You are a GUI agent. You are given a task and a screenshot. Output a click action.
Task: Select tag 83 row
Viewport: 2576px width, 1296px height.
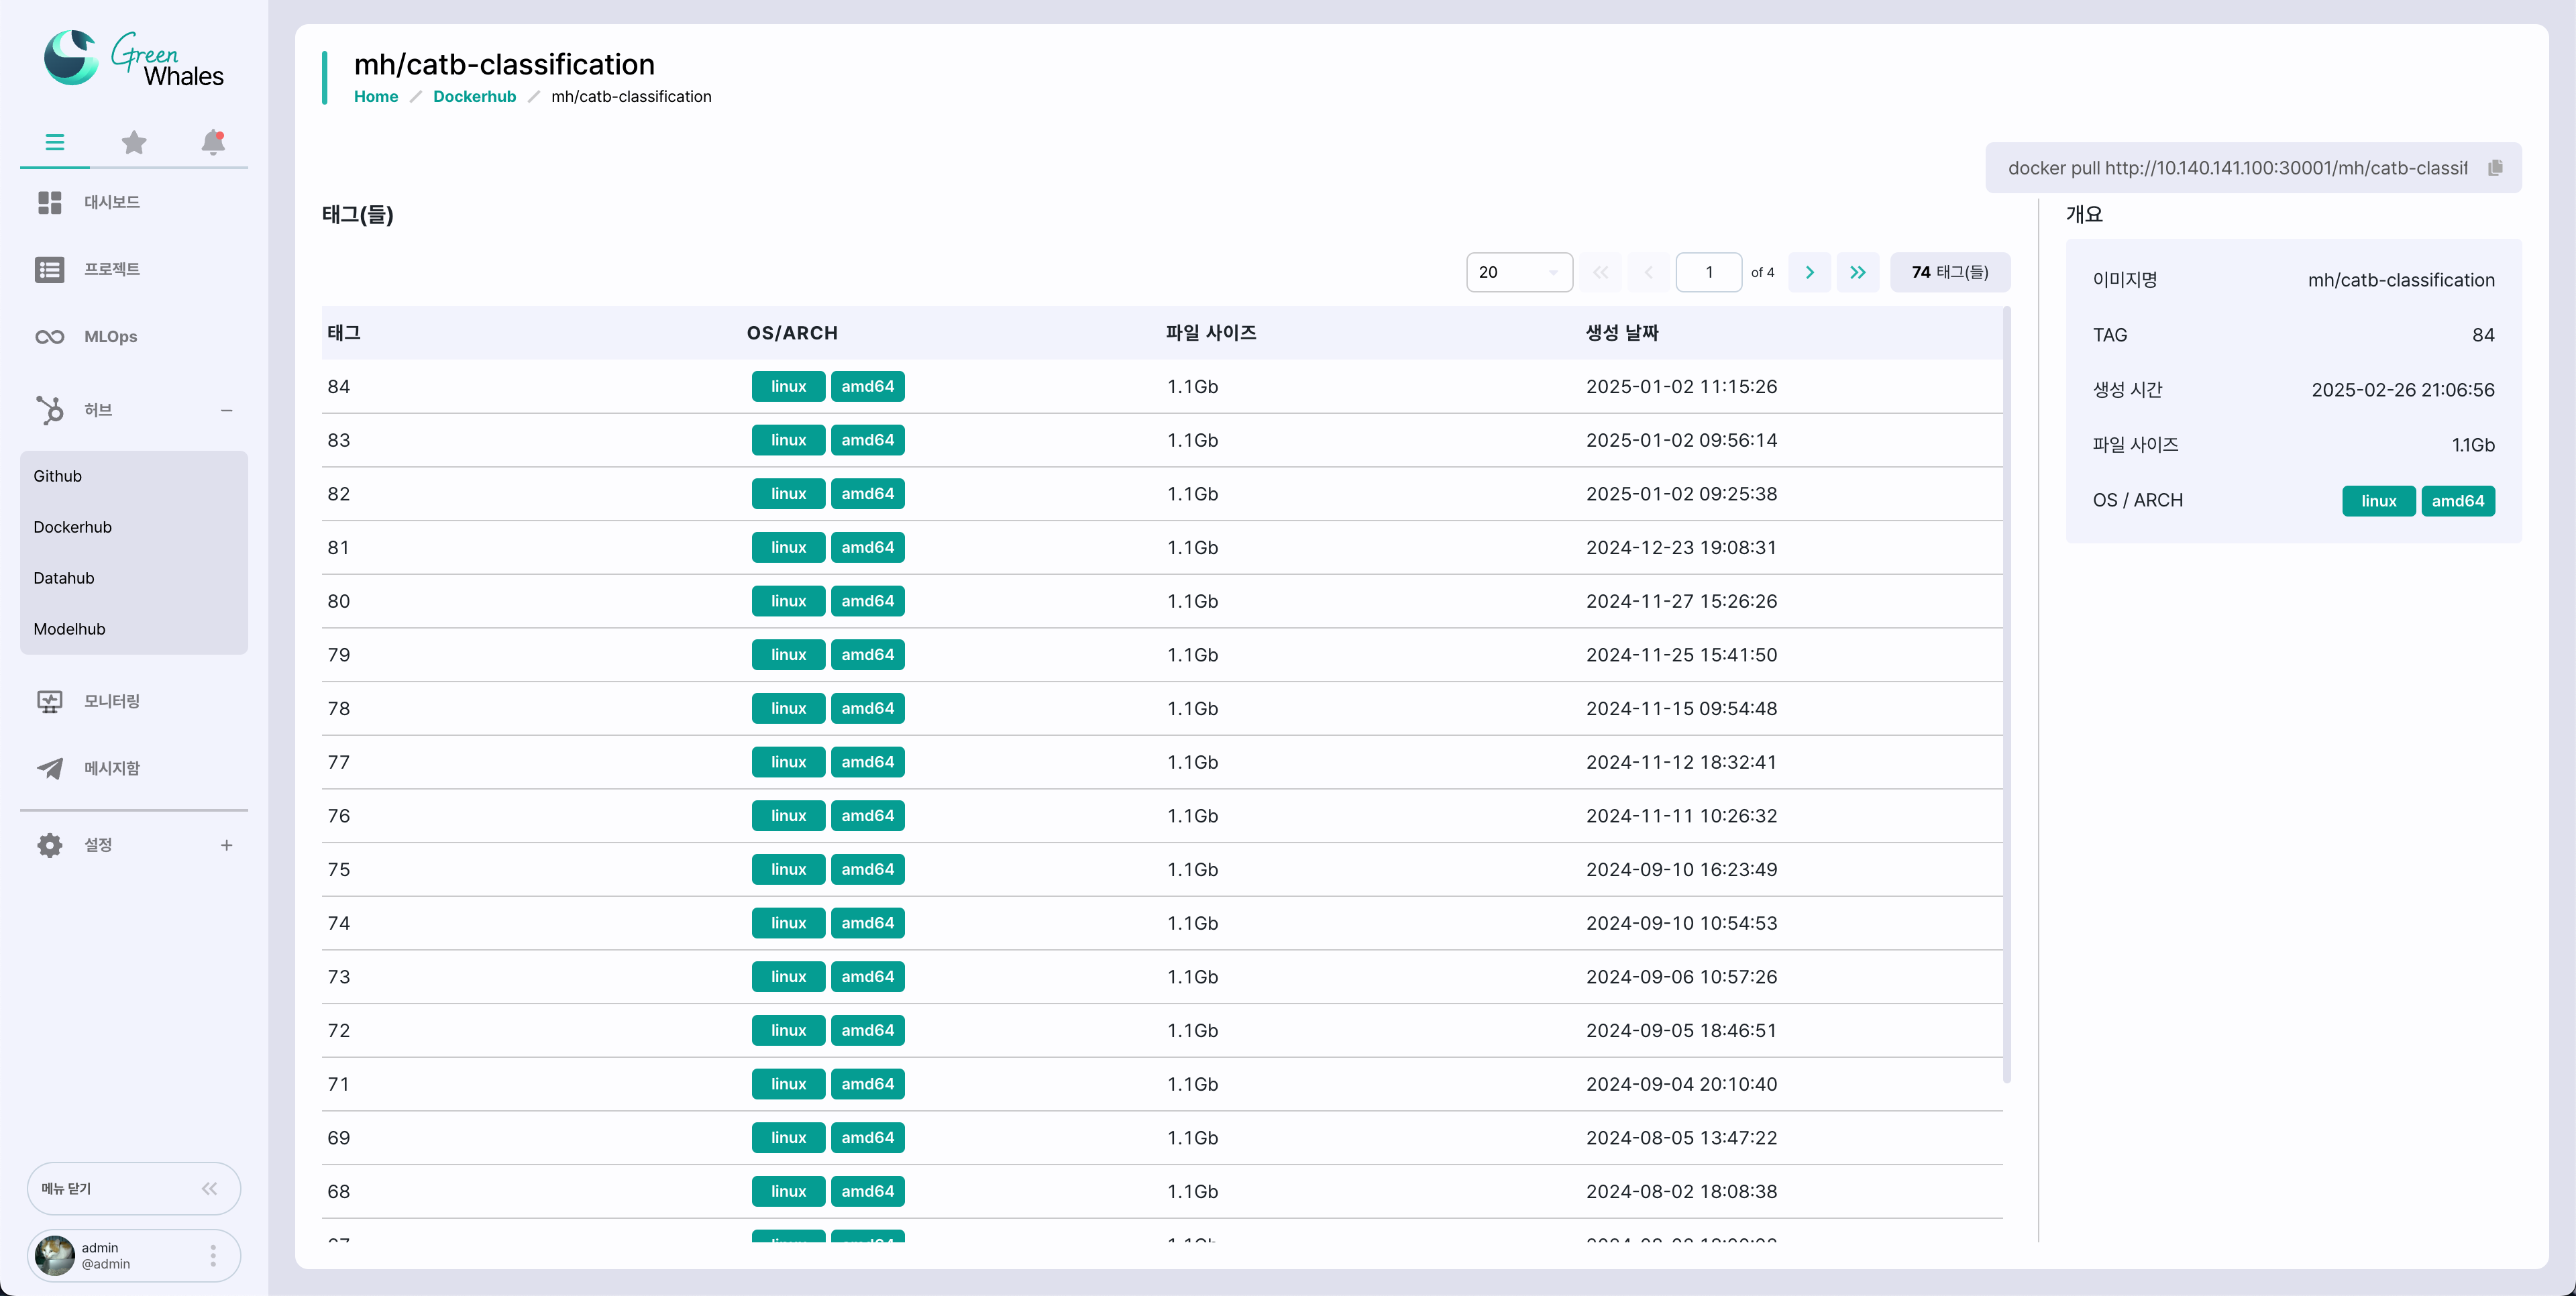[x=1162, y=440]
